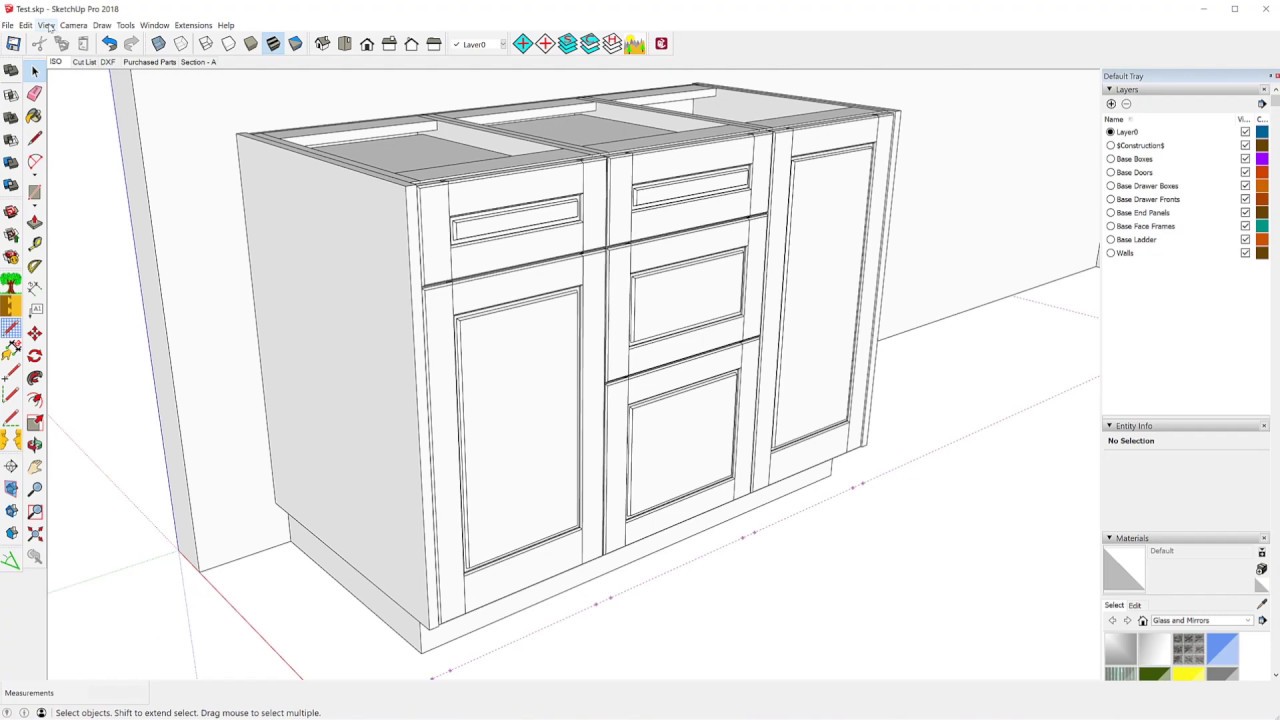
Task: Select the Protractor tool
Action: tap(34, 266)
